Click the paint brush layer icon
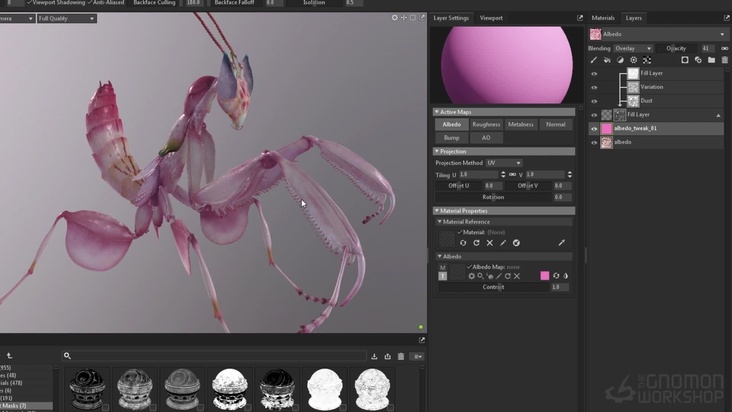Image resolution: width=732 pixels, height=412 pixels. click(x=594, y=60)
